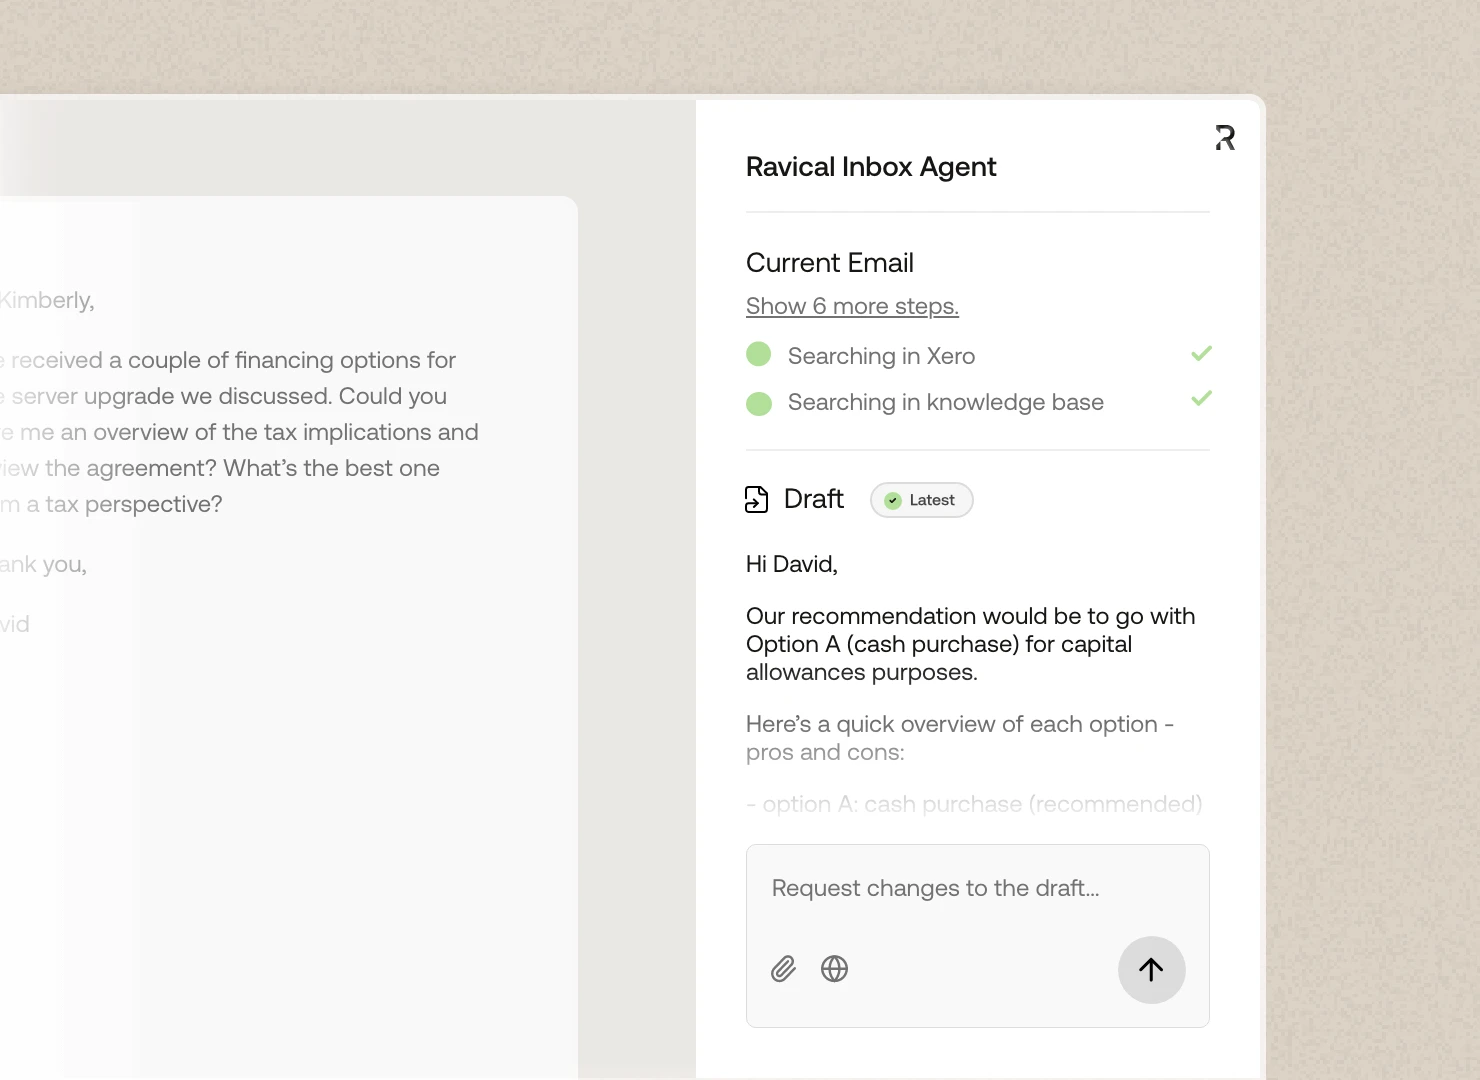Image resolution: width=1480 pixels, height=1080 pixels.
Task: Click the Option A recommendation paragraph
Action: tap(971, 644)
